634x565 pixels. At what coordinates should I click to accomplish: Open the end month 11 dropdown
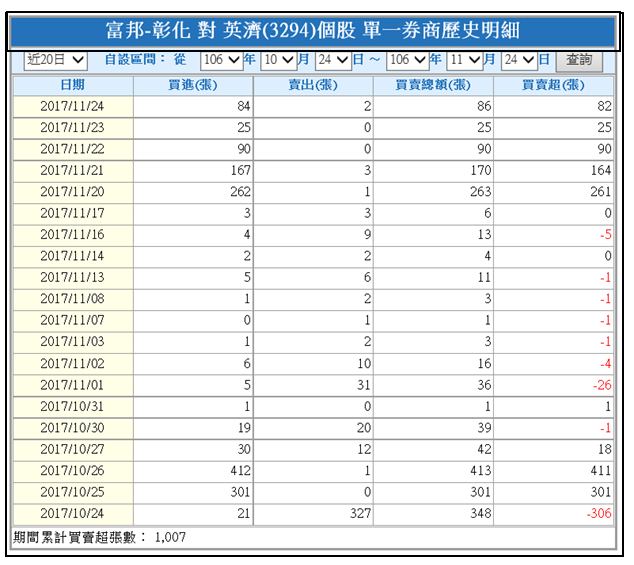coord(464,60)
